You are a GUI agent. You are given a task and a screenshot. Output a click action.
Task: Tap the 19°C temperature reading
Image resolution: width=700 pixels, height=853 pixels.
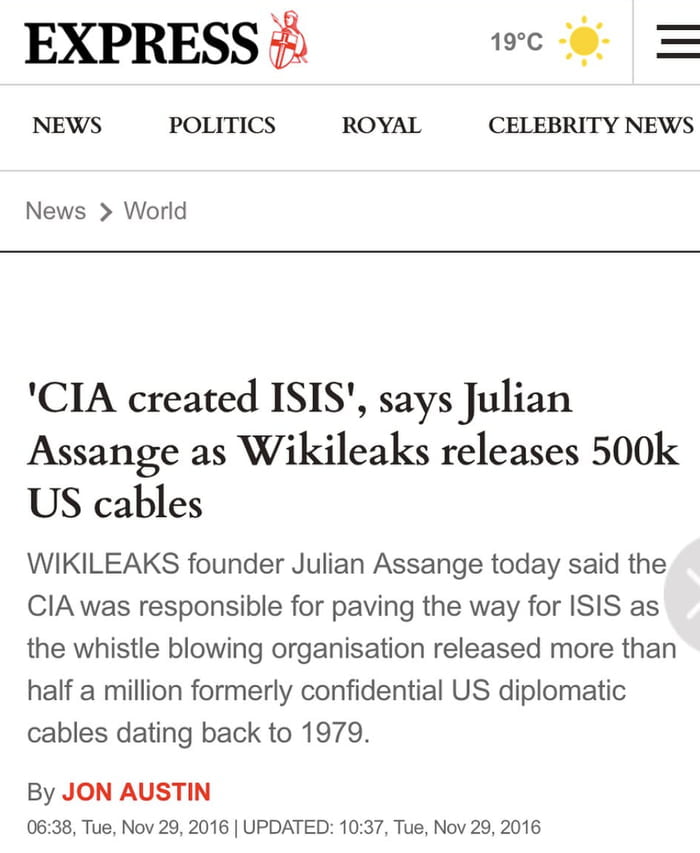pyautogui.click(x=516, y=42)
